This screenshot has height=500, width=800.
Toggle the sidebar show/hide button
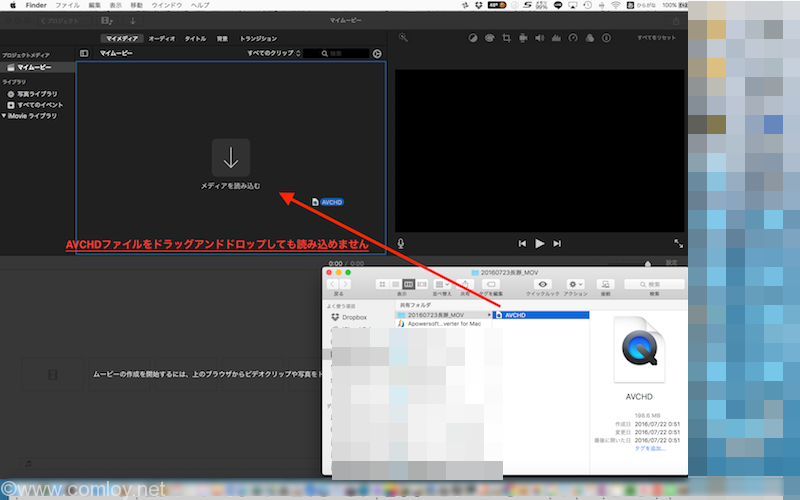84,53
